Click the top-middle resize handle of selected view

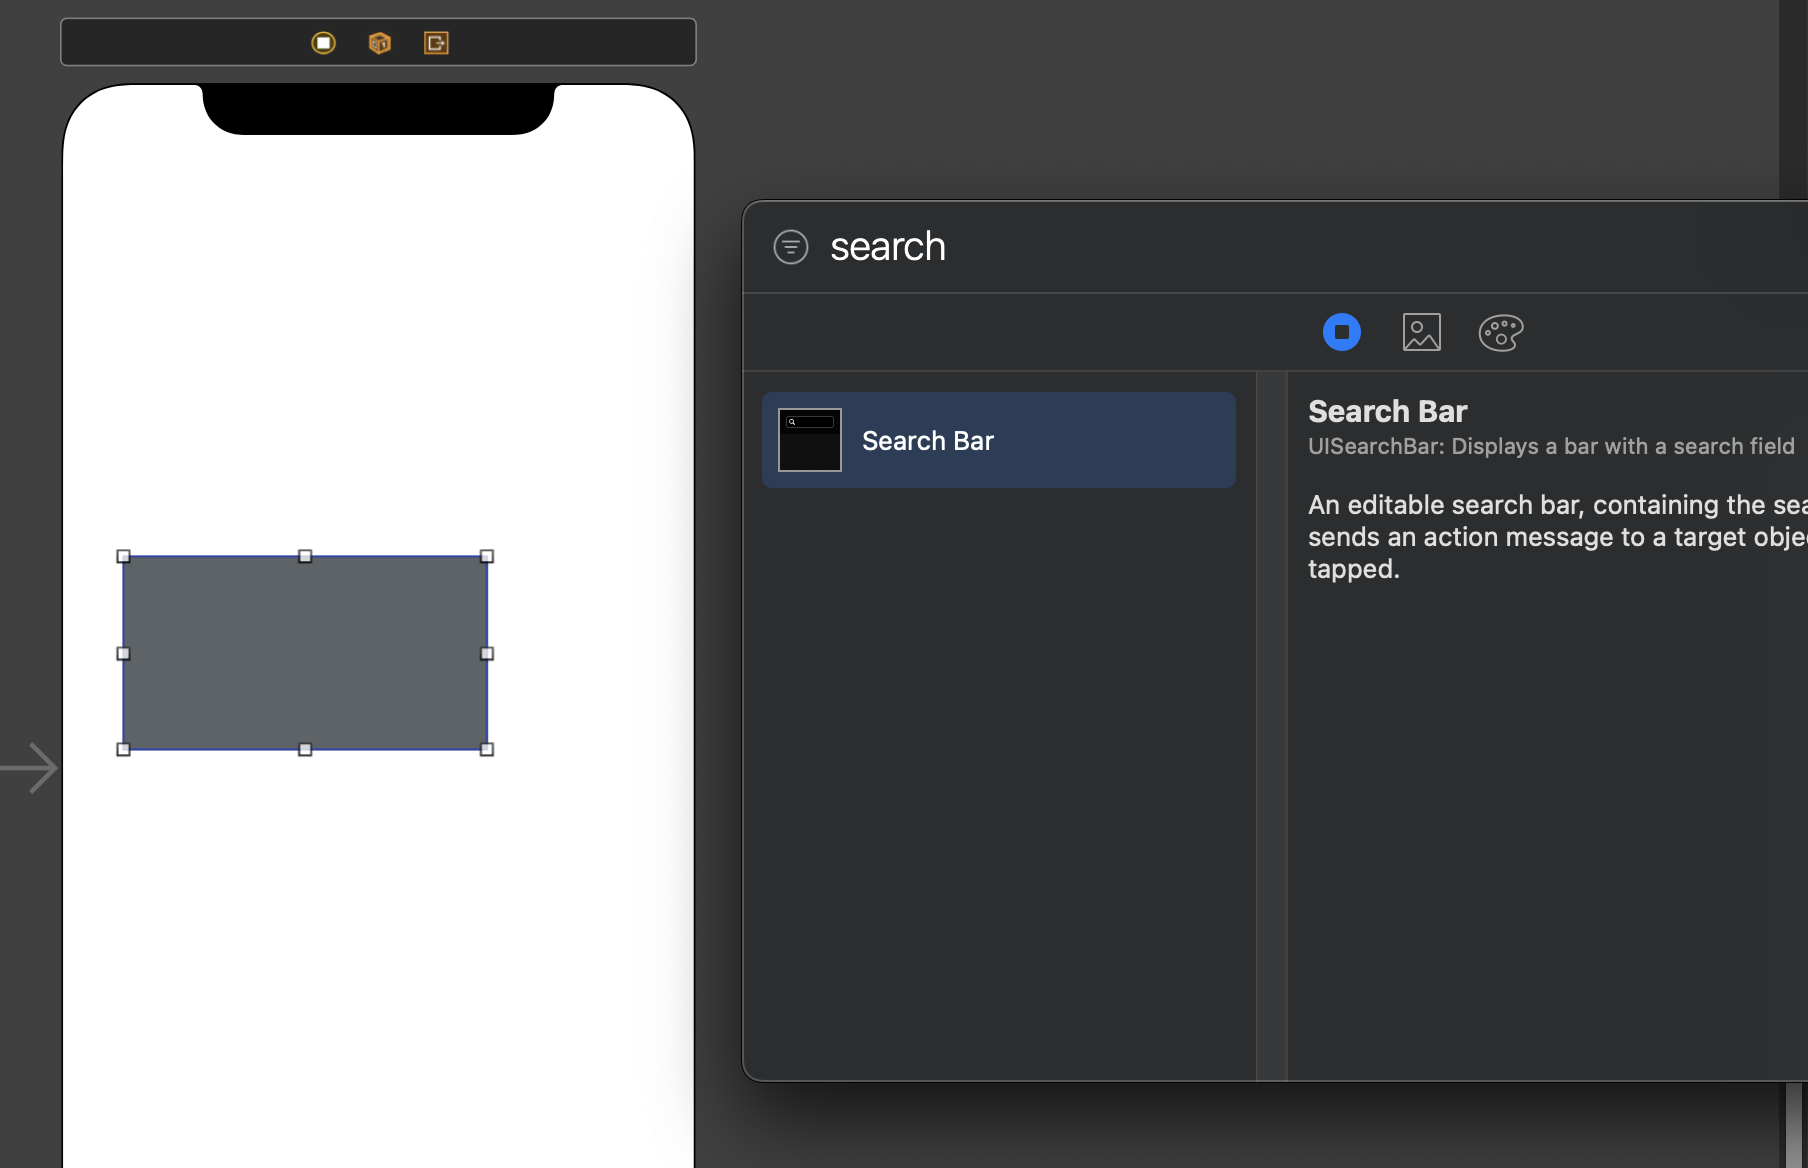coord(305,556)
